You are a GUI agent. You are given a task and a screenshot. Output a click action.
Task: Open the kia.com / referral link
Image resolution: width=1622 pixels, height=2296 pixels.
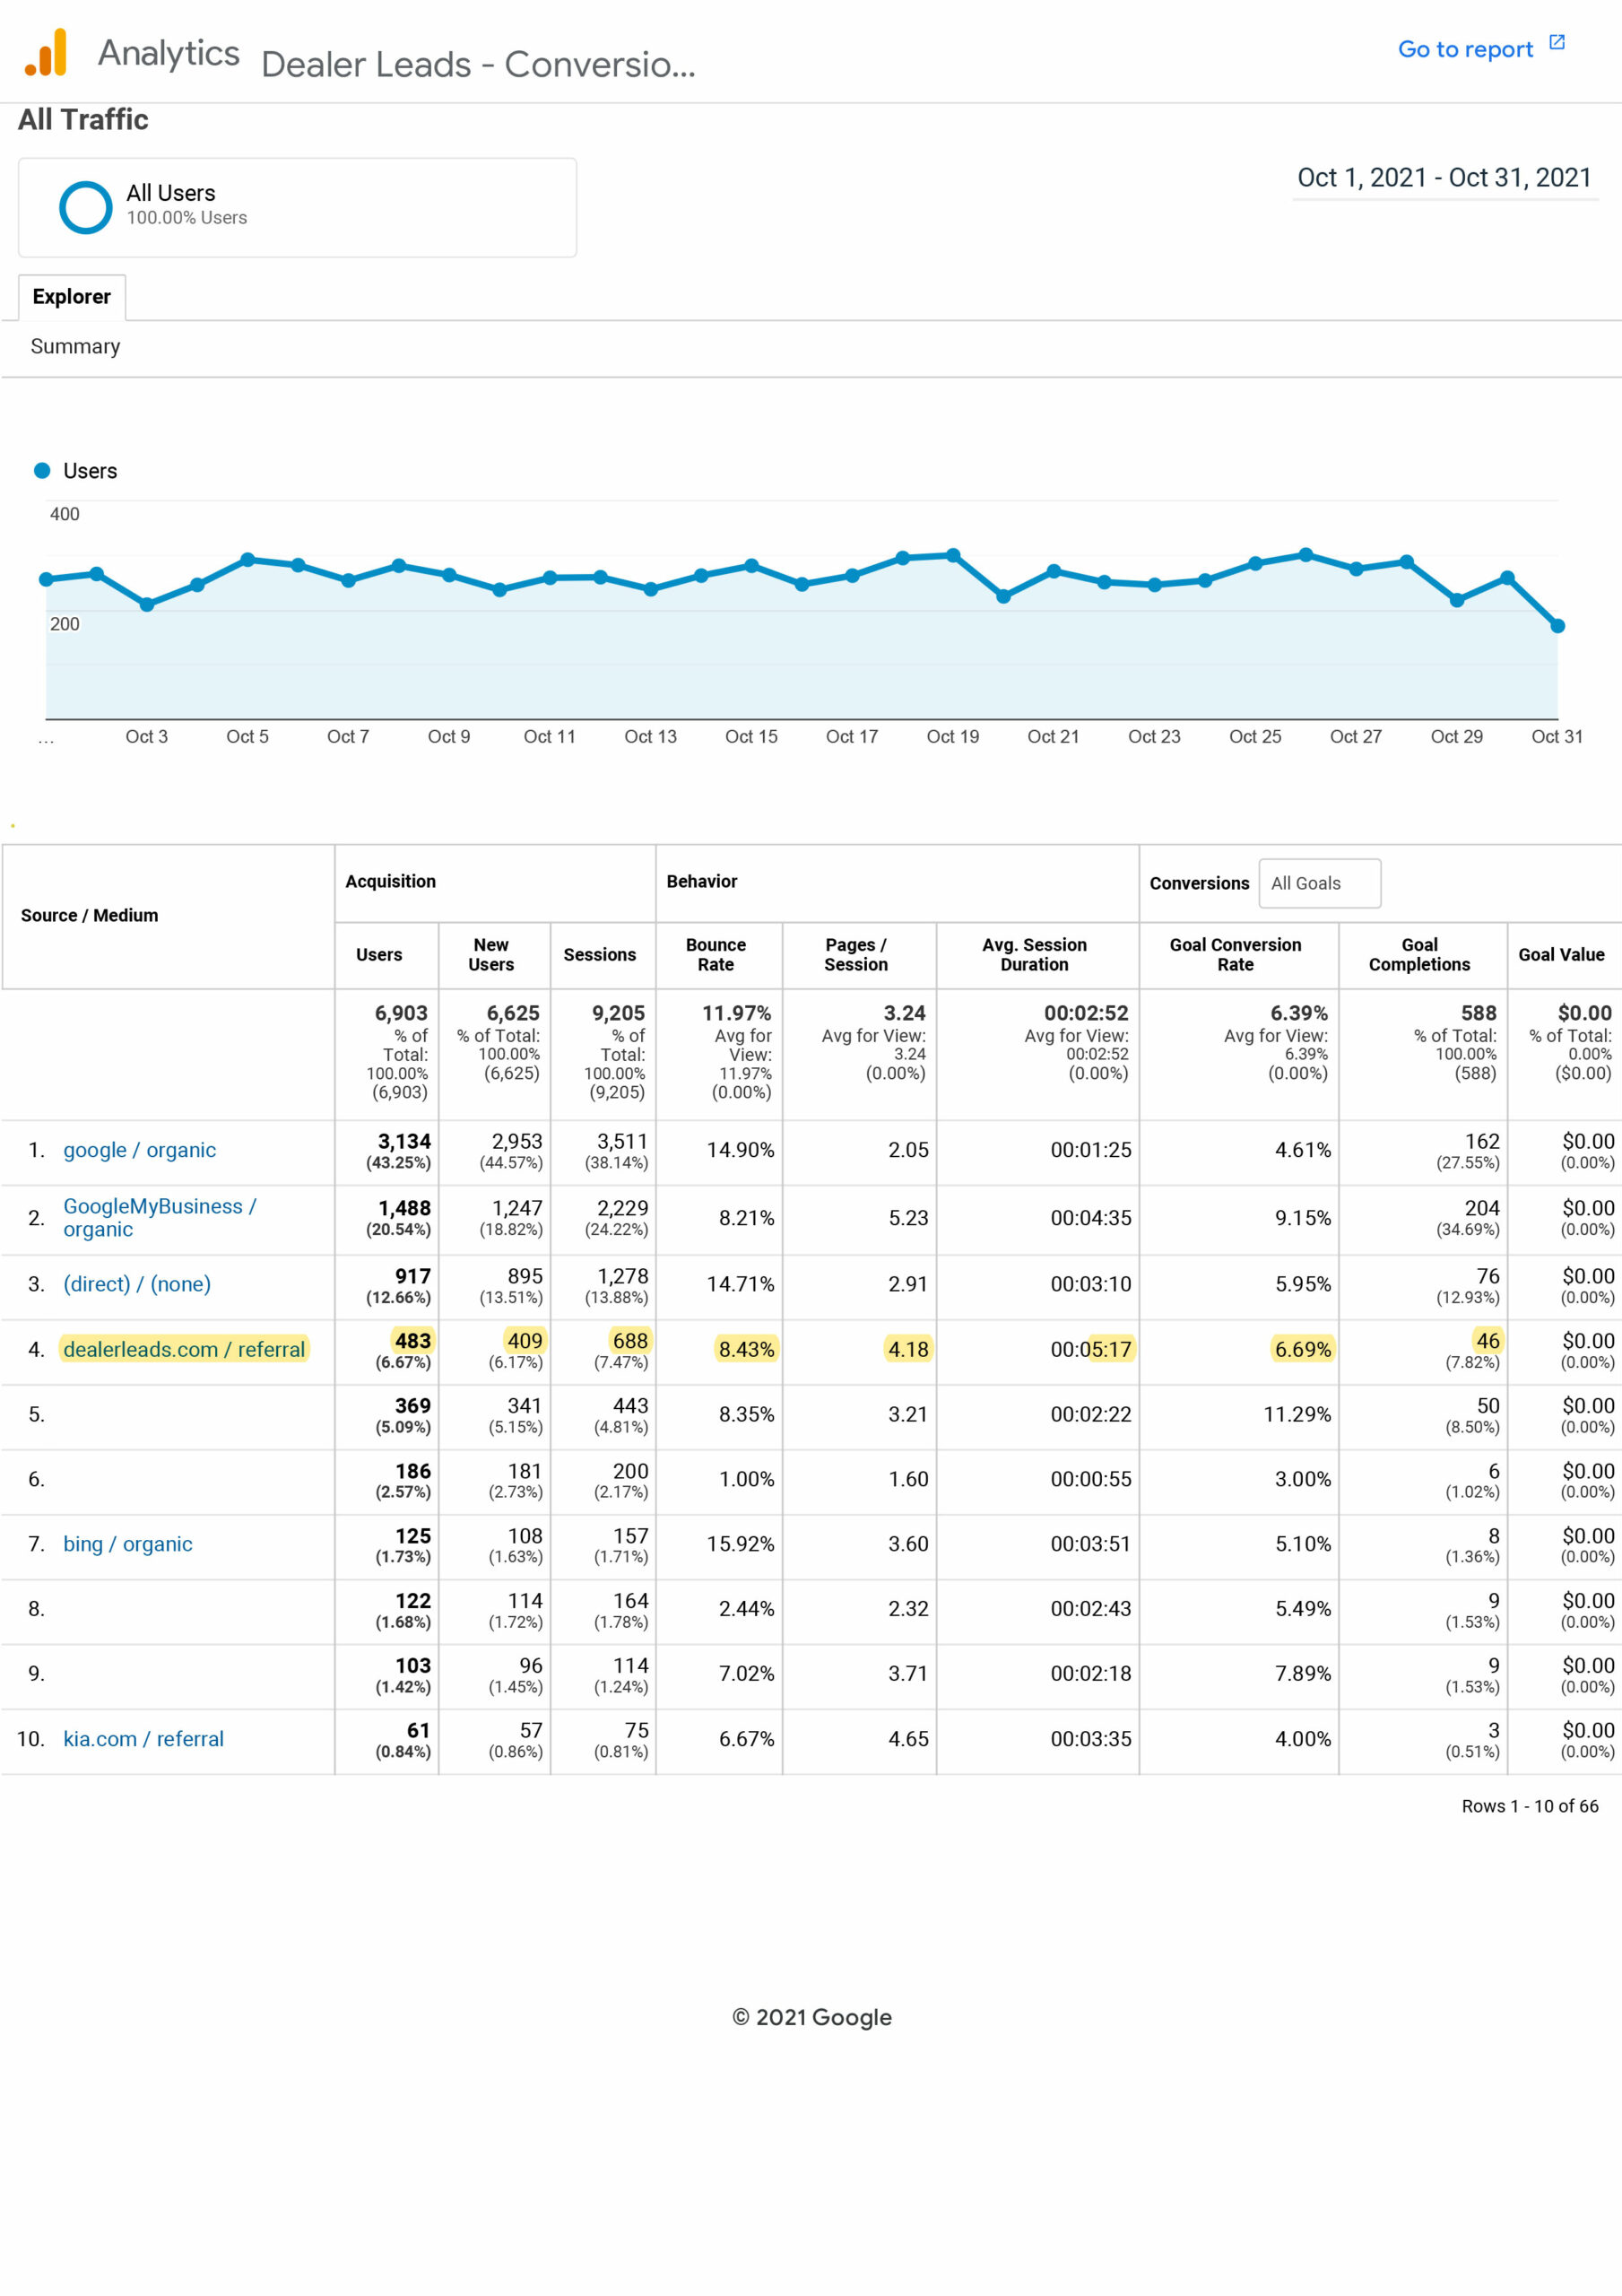pyautogui.click(x=143, y=1739)
